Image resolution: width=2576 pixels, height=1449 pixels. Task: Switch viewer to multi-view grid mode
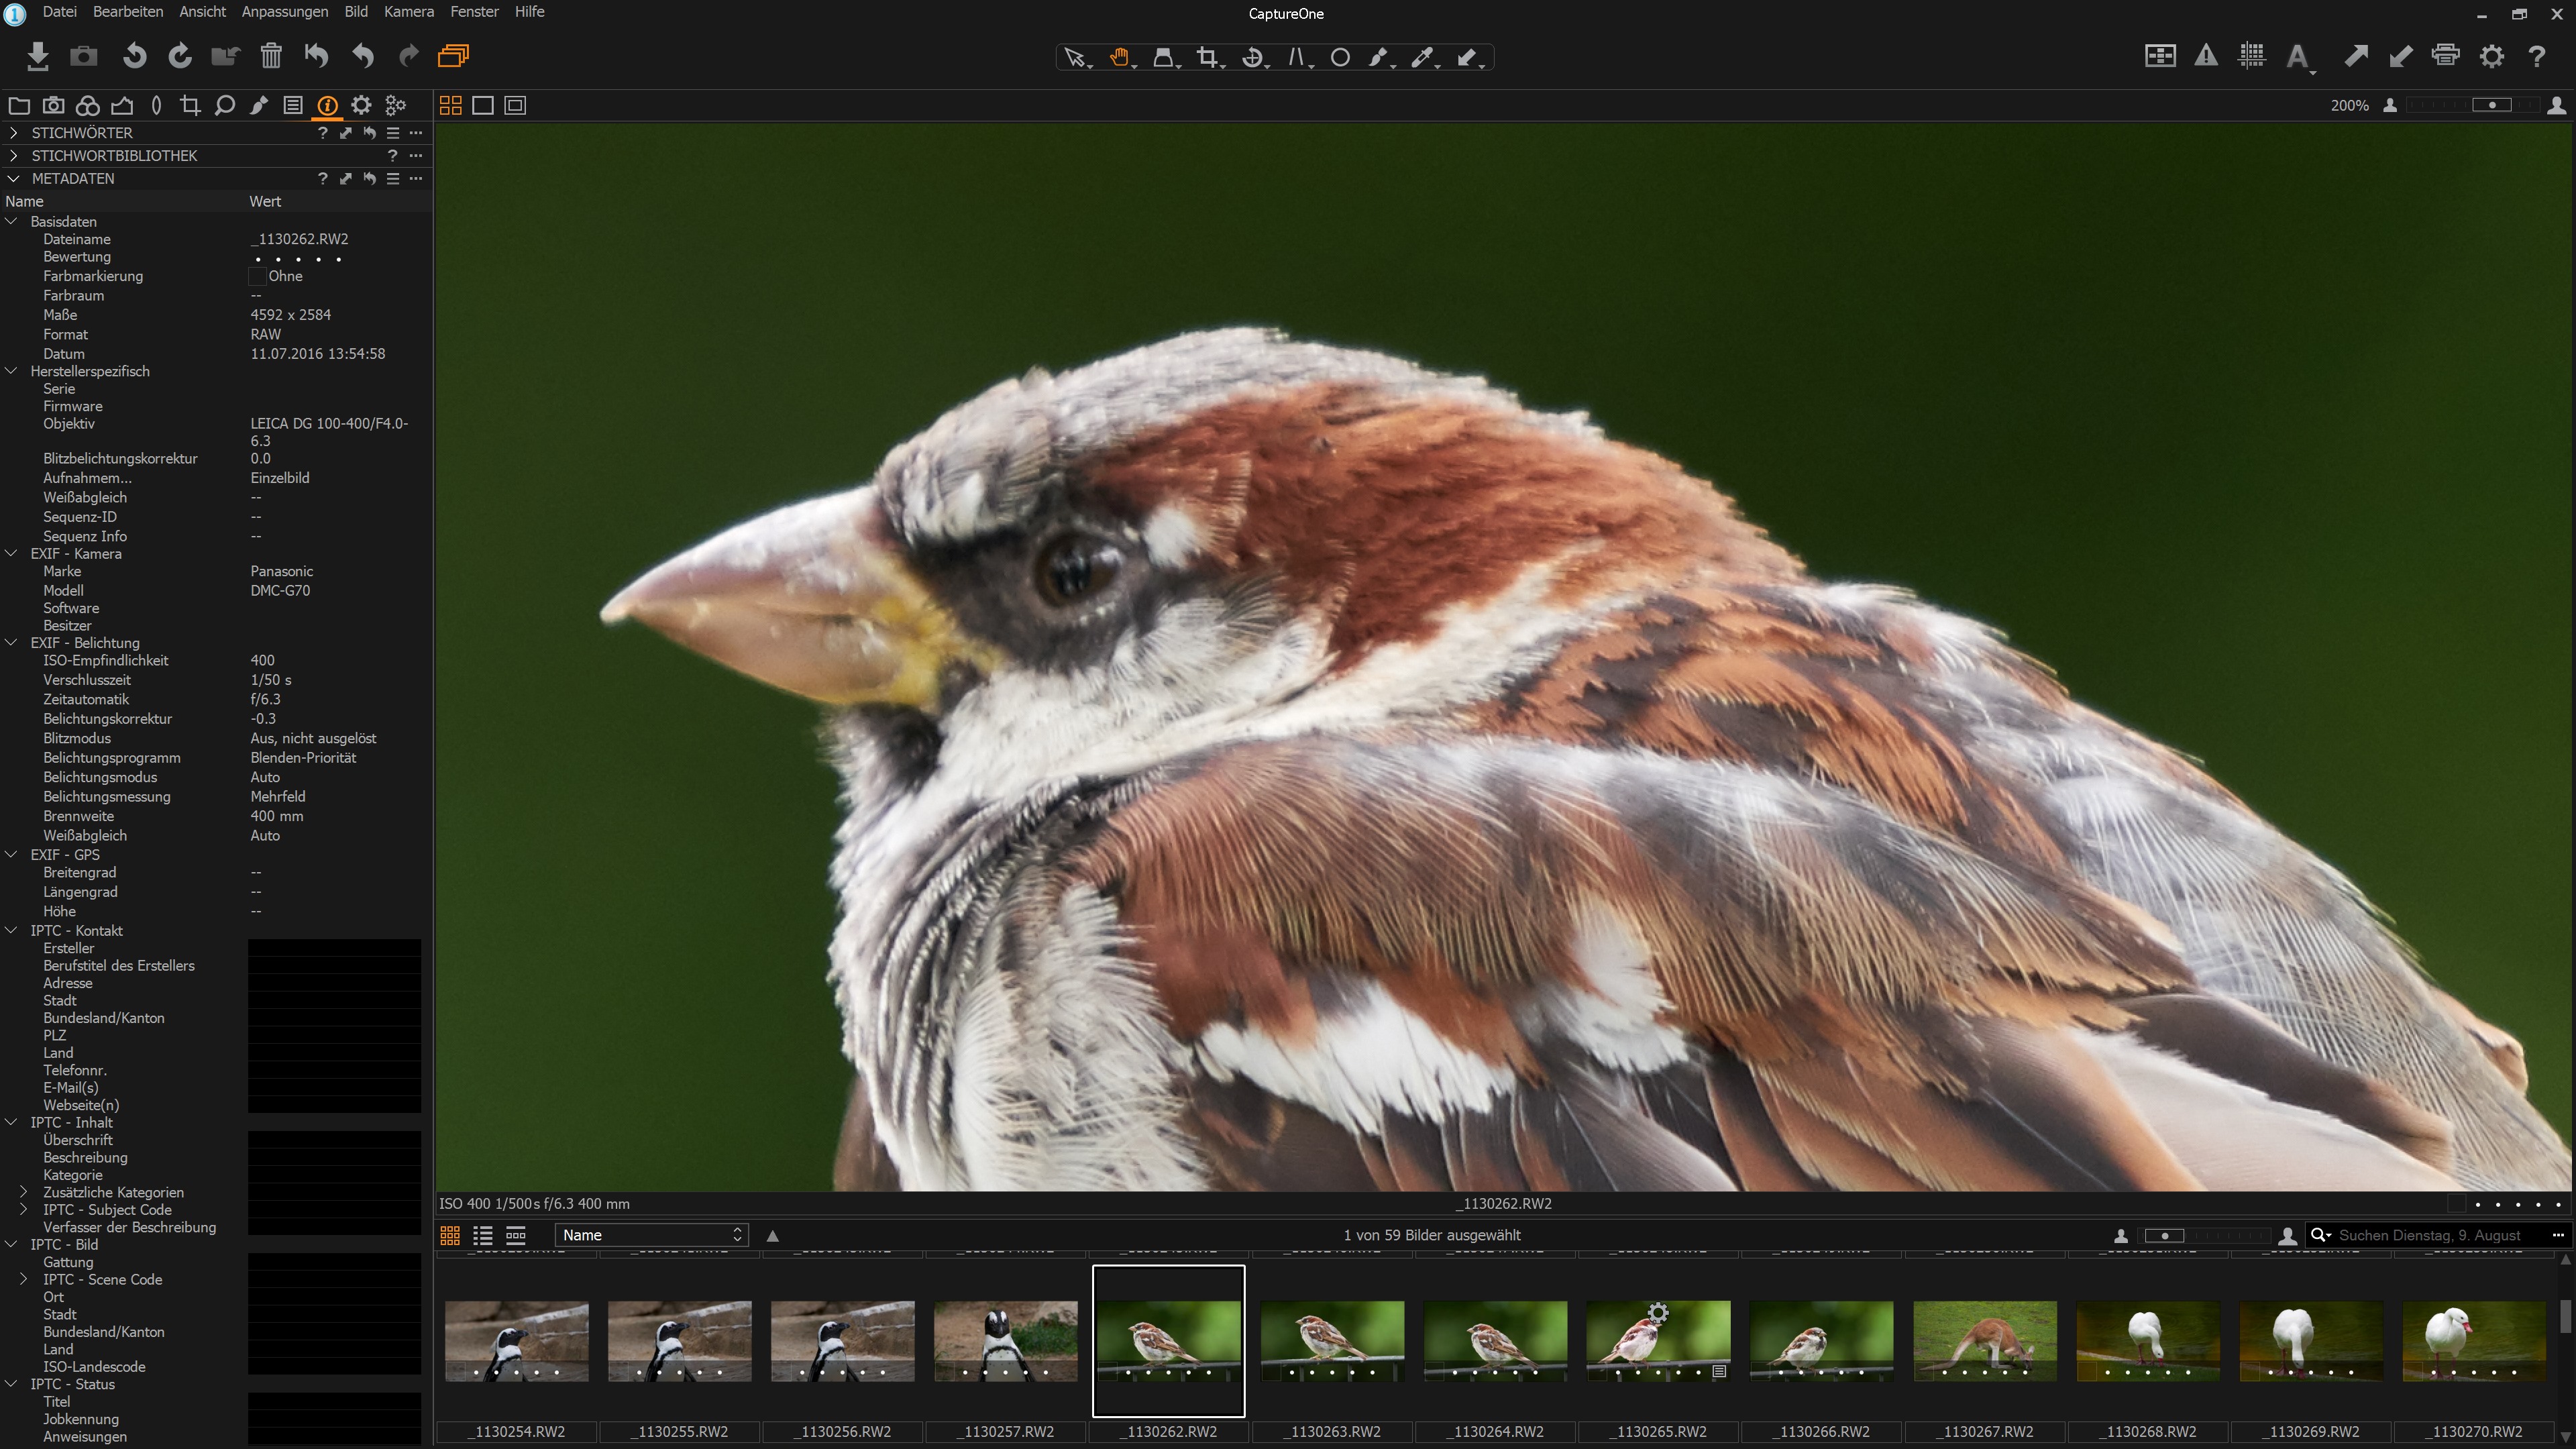(x=450, y=106)
